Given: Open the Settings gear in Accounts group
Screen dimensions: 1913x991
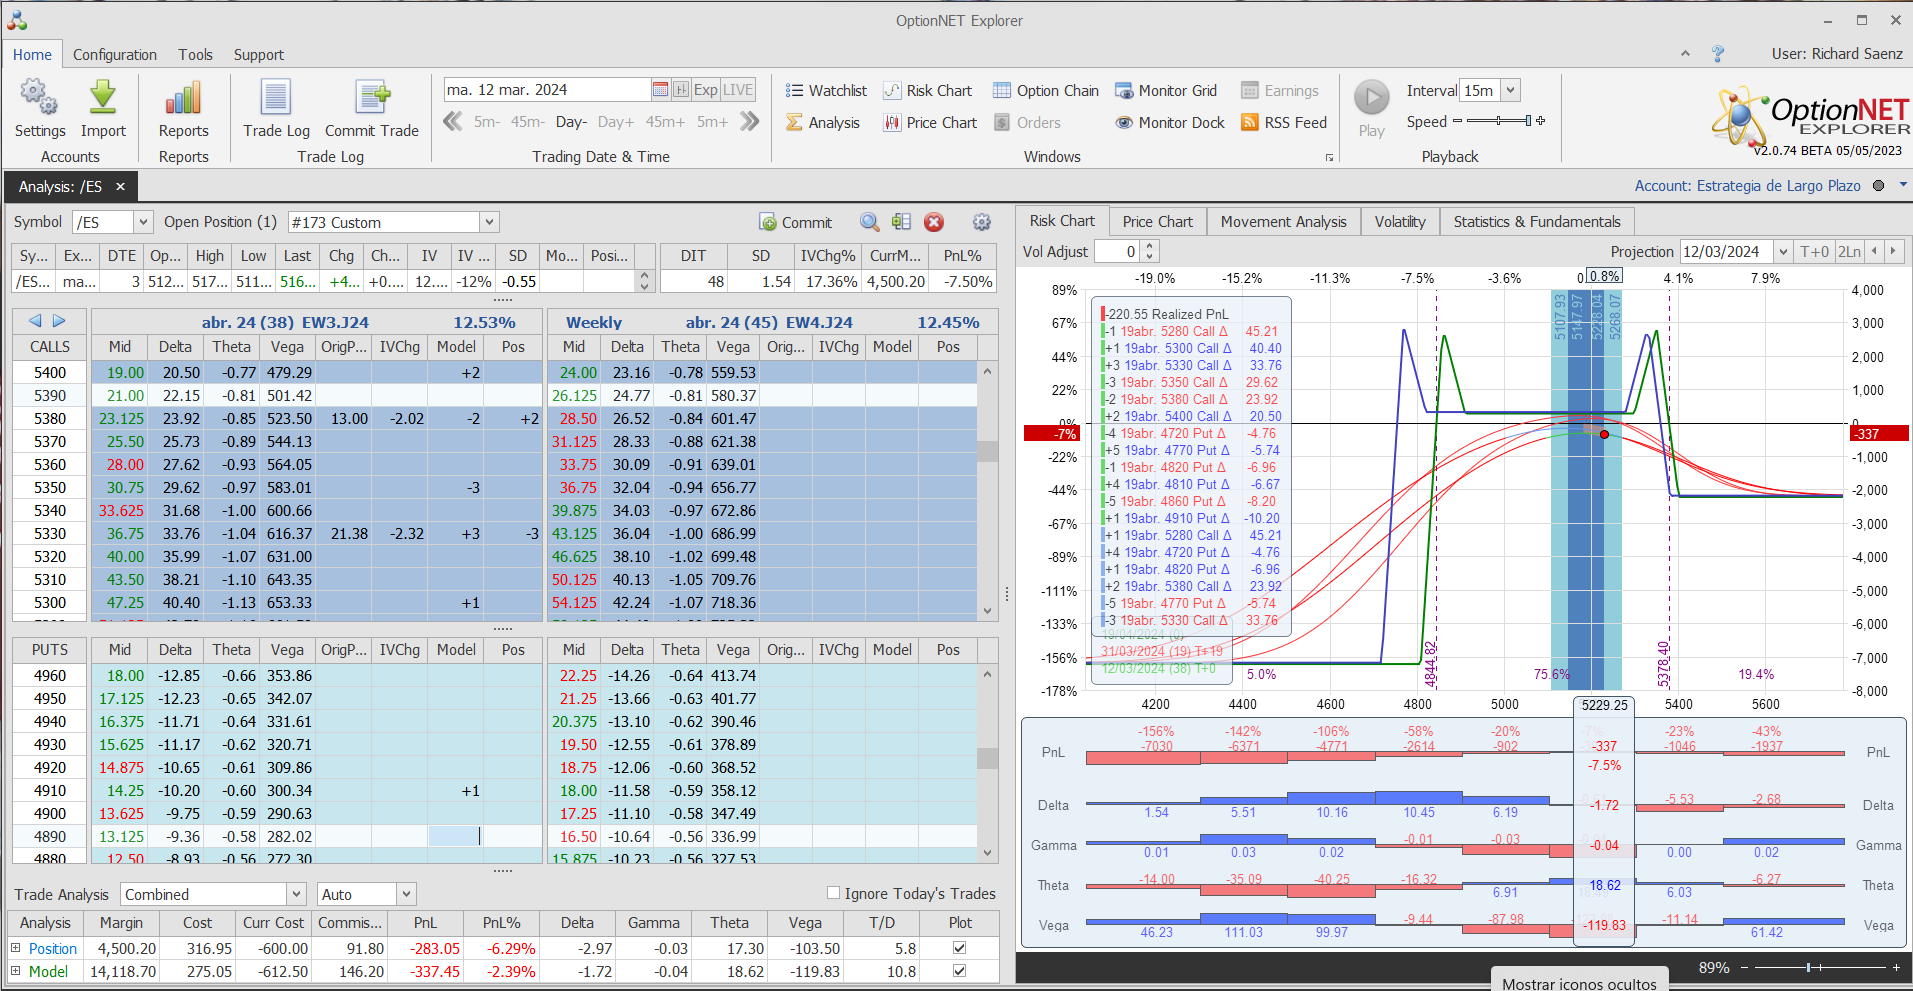Looking at the screenshot, I should 39,98.
